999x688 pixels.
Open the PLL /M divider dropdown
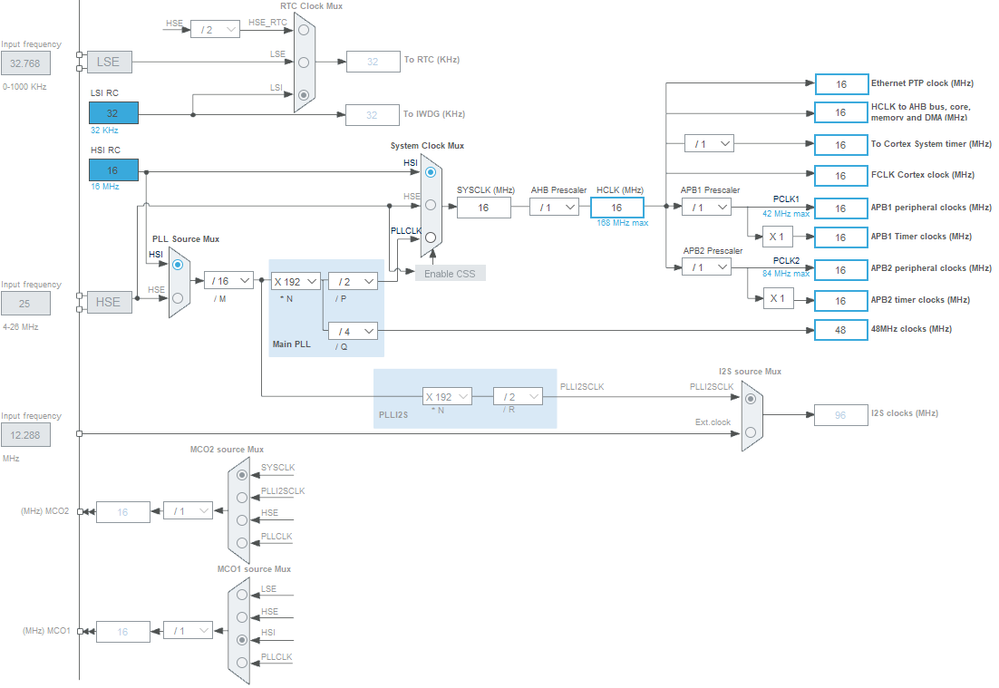pos(229,280)
